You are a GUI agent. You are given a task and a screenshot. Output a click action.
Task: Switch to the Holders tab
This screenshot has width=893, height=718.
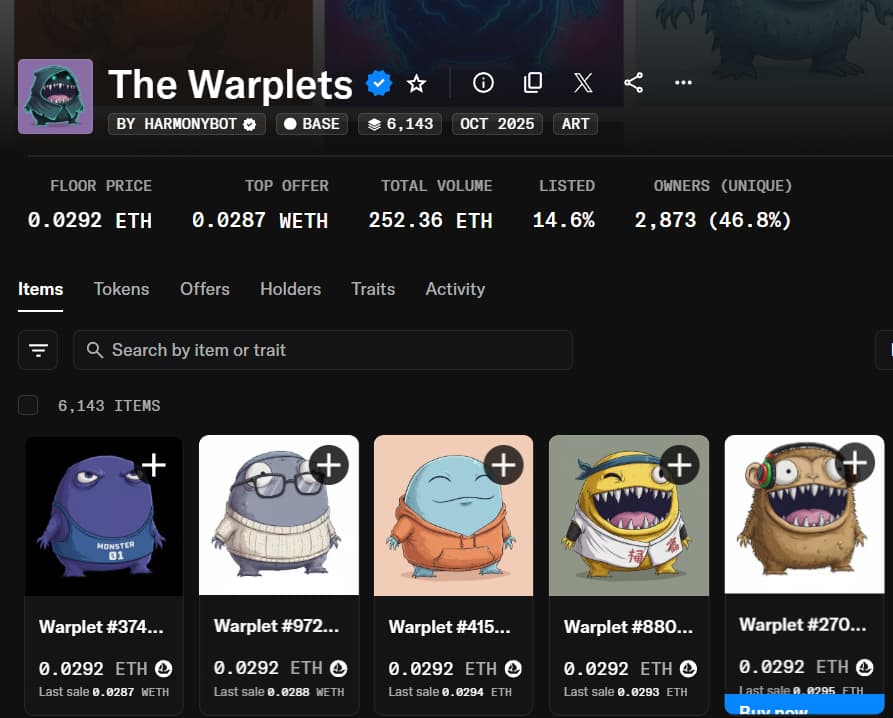pyautogui.click(x=290, y=289)
